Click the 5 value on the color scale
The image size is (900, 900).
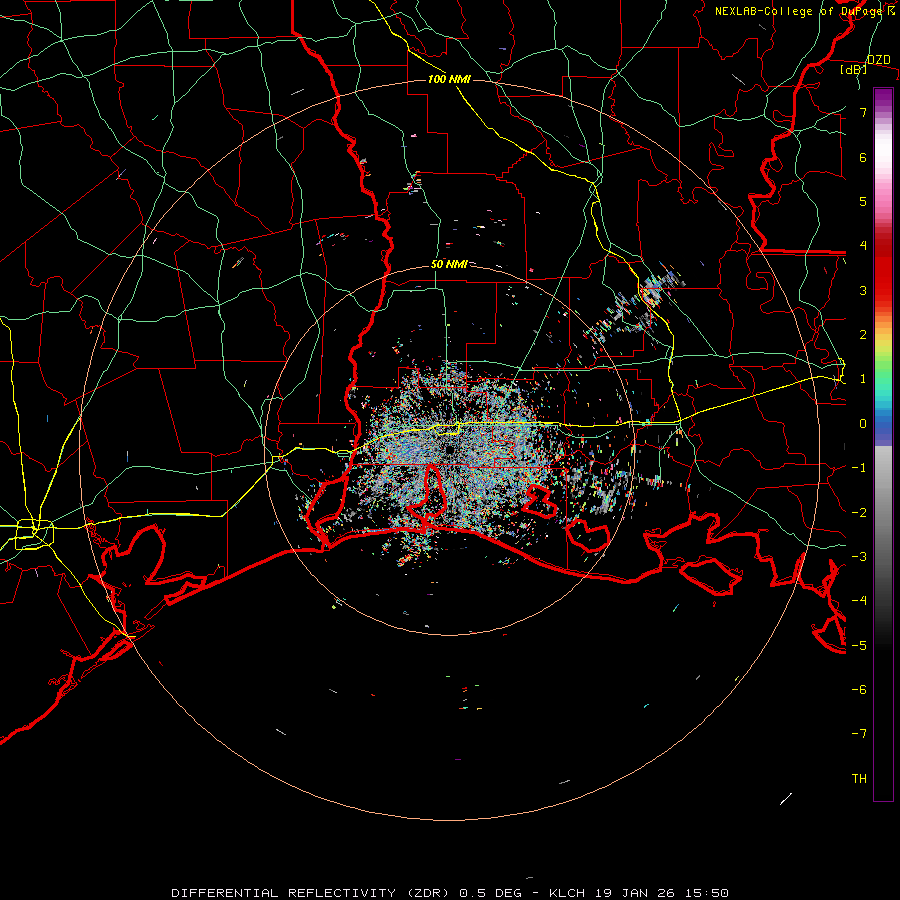click(863, 201)
